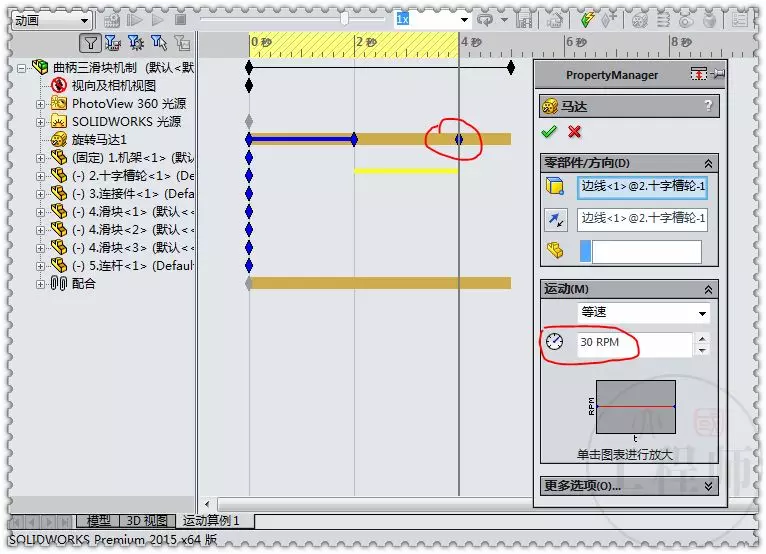This screenshot has height=554, width=766.
Task: Click the OK green checkmark in 马达 panel
Action: pyautogui.click(x=549, y=132)
